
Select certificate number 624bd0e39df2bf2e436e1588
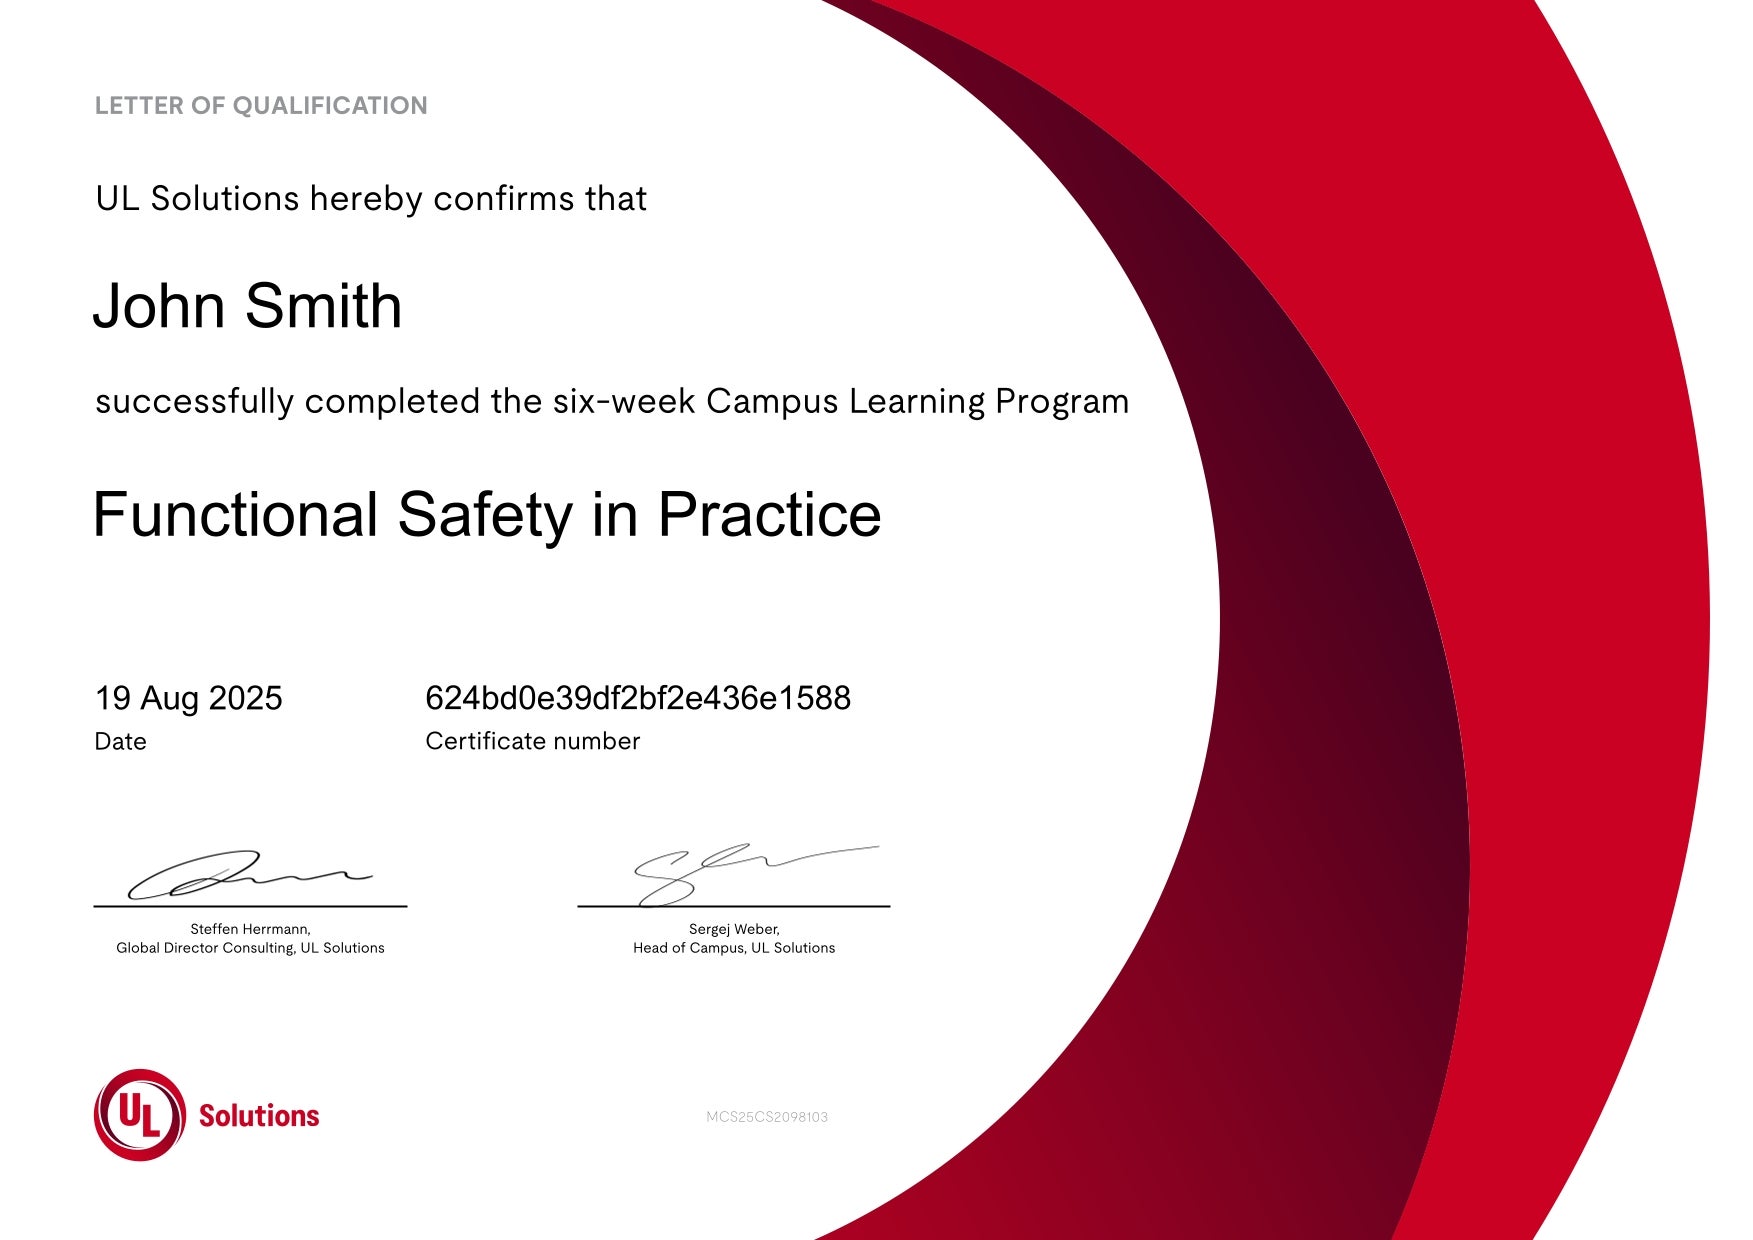pyautogui.click(x=638, y=698)
